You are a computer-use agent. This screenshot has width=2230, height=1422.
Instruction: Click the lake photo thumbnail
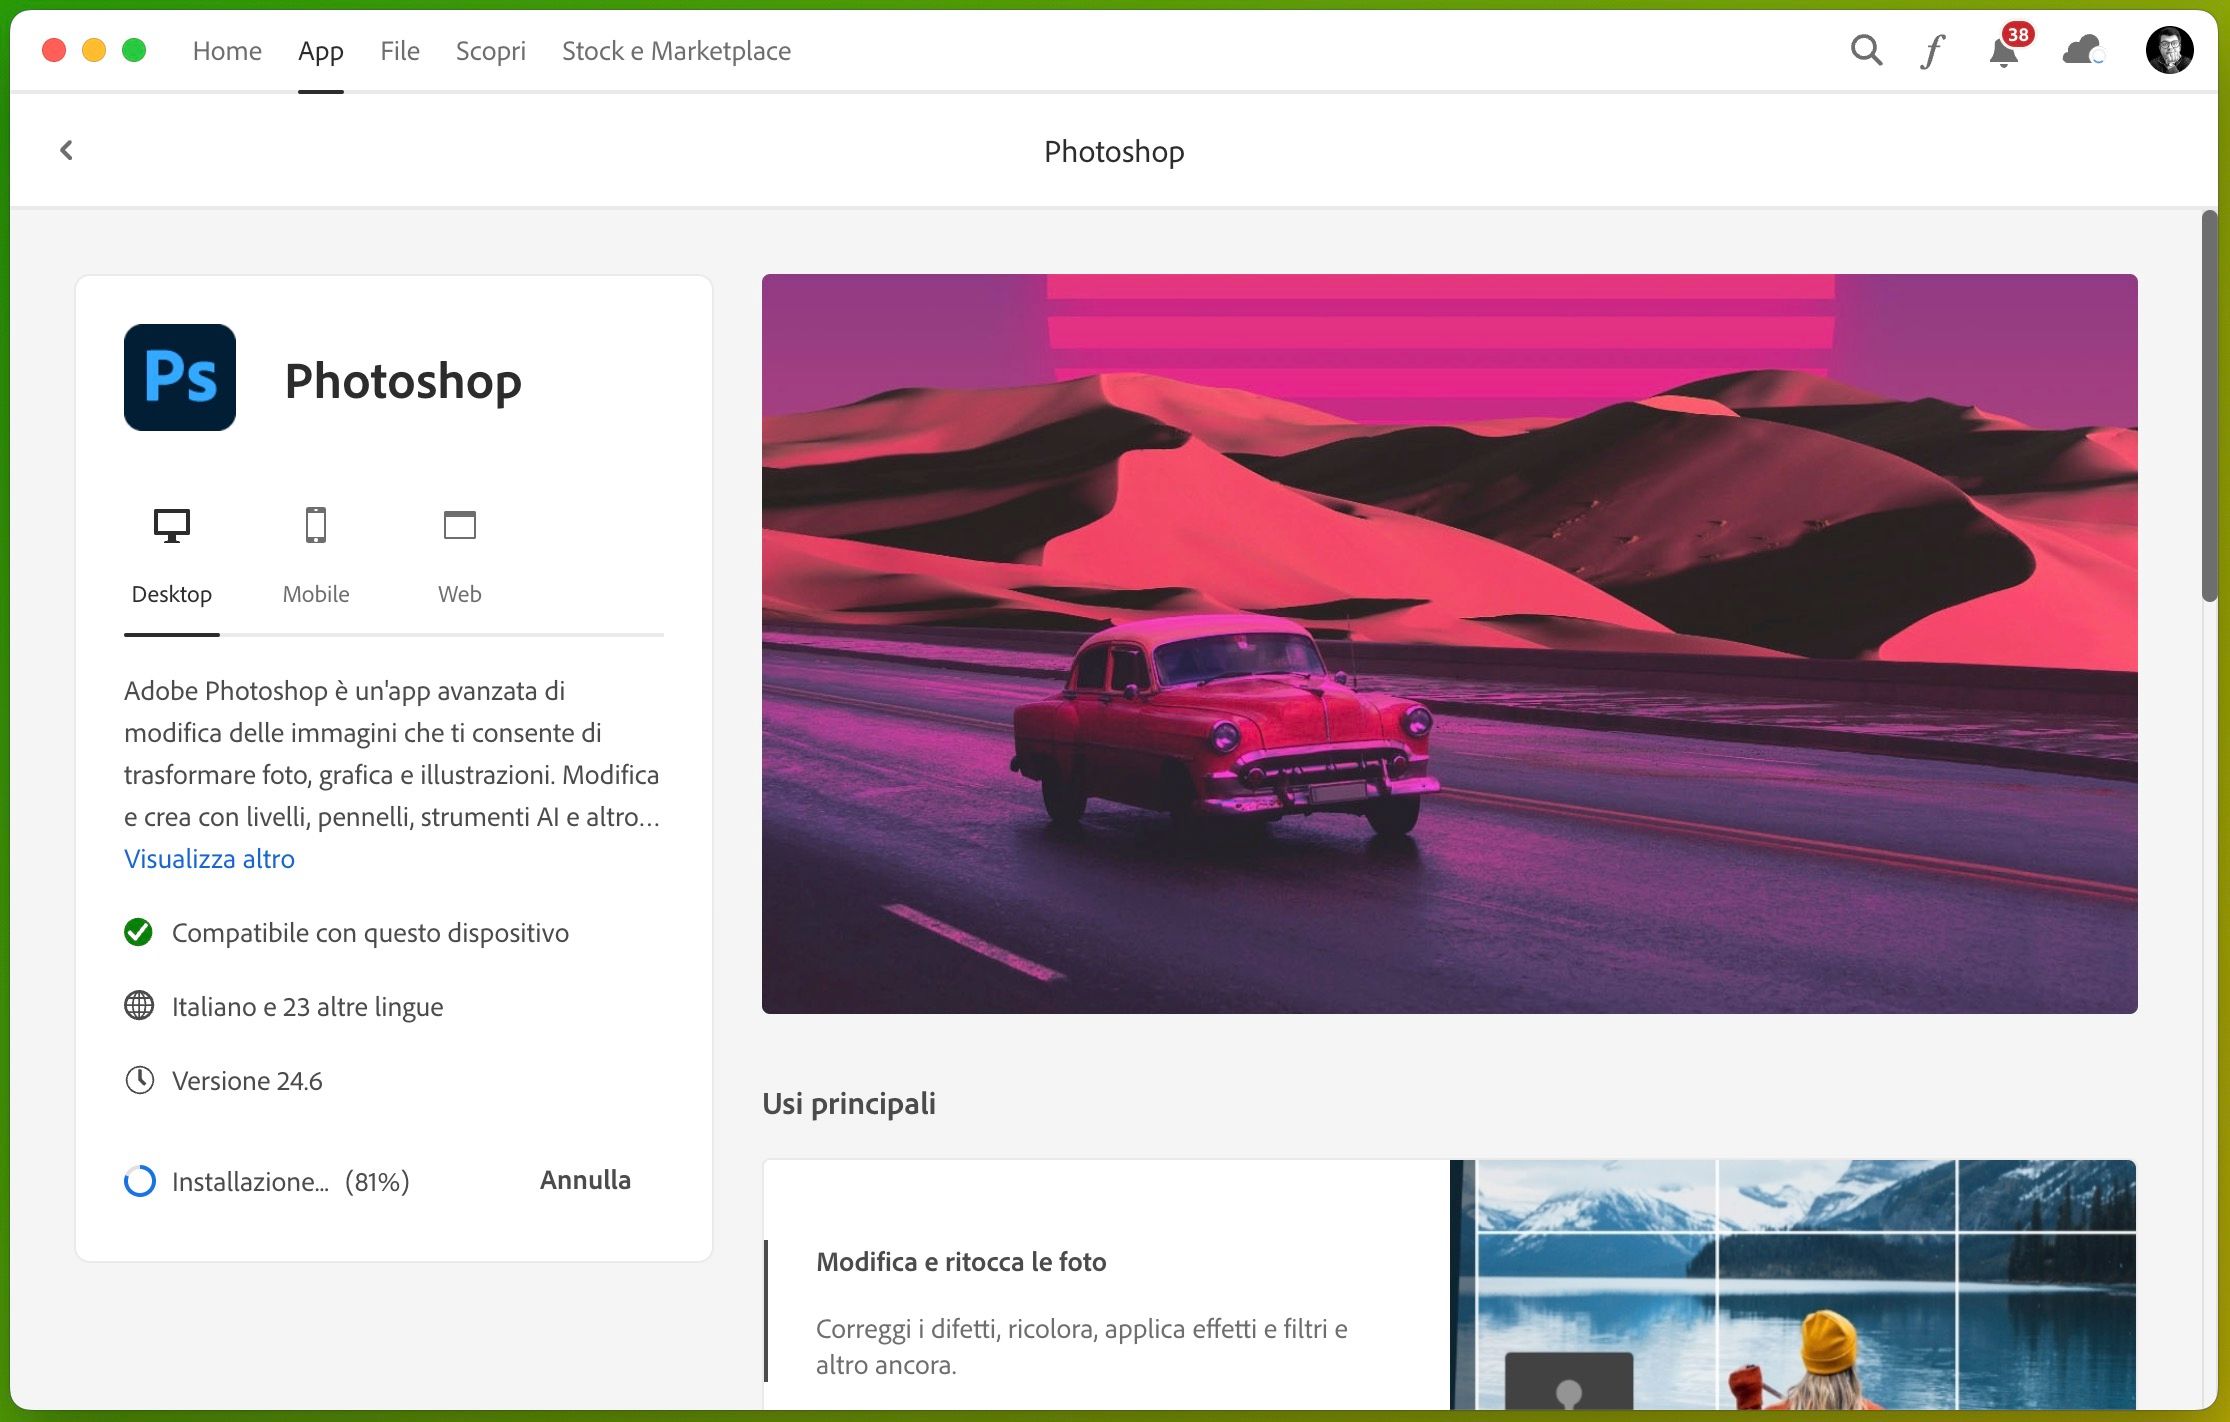point(1793,1285)
